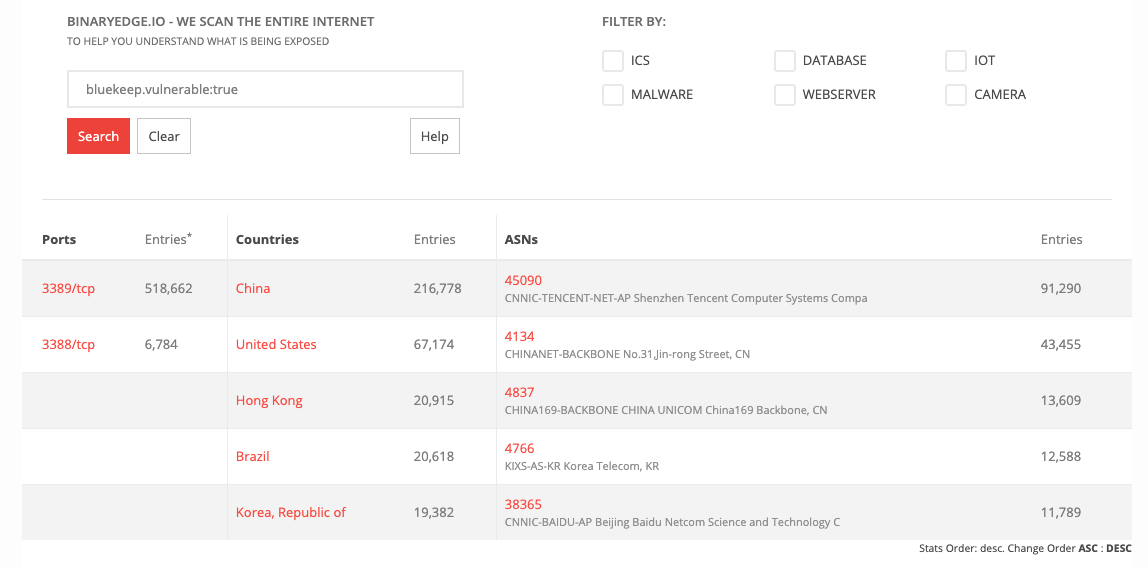
Task: Select the China country link
Action: [x=253, y=288]
